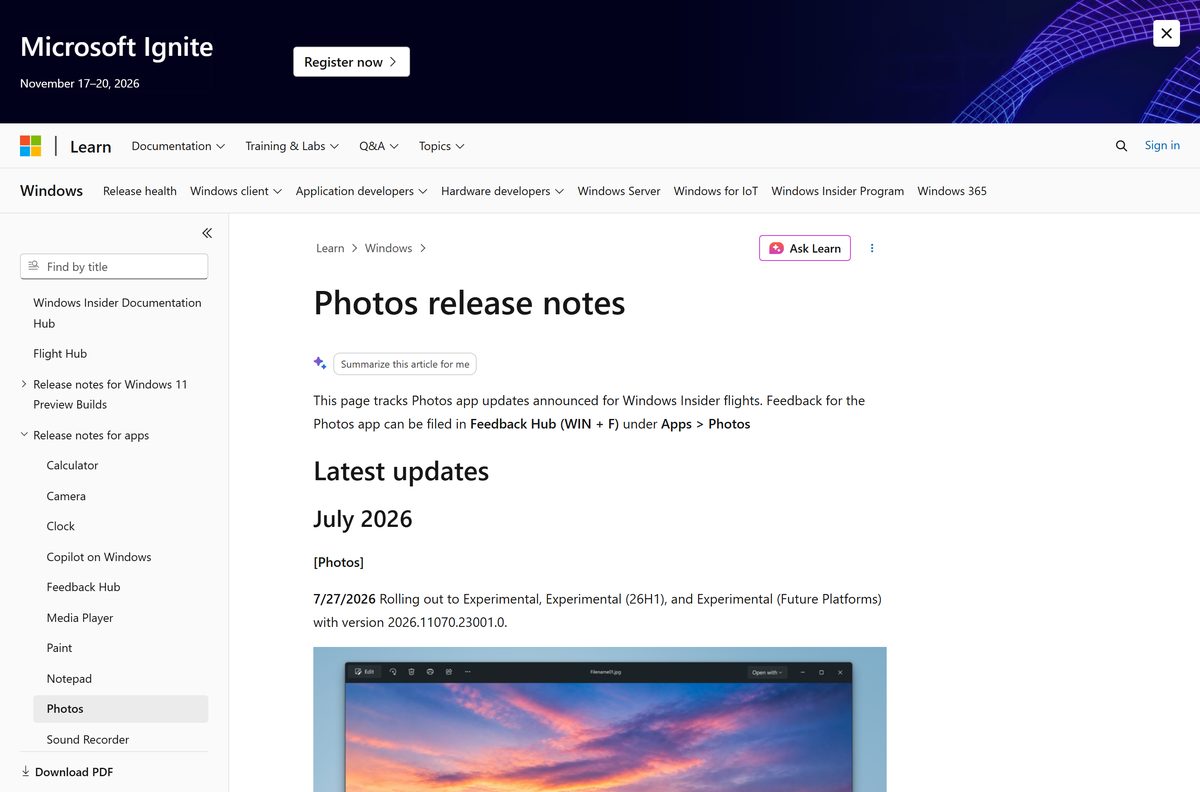
Task: Open the Ask Learn assistant
Action: (805, 248)
